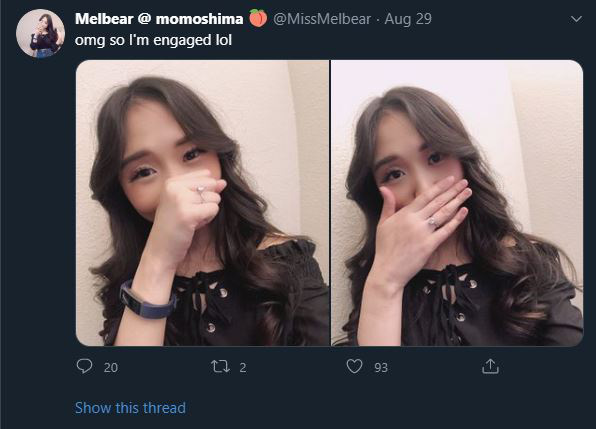The image size is (596, 429).
Task: Click the reply count 20
Action: point(111,367)
